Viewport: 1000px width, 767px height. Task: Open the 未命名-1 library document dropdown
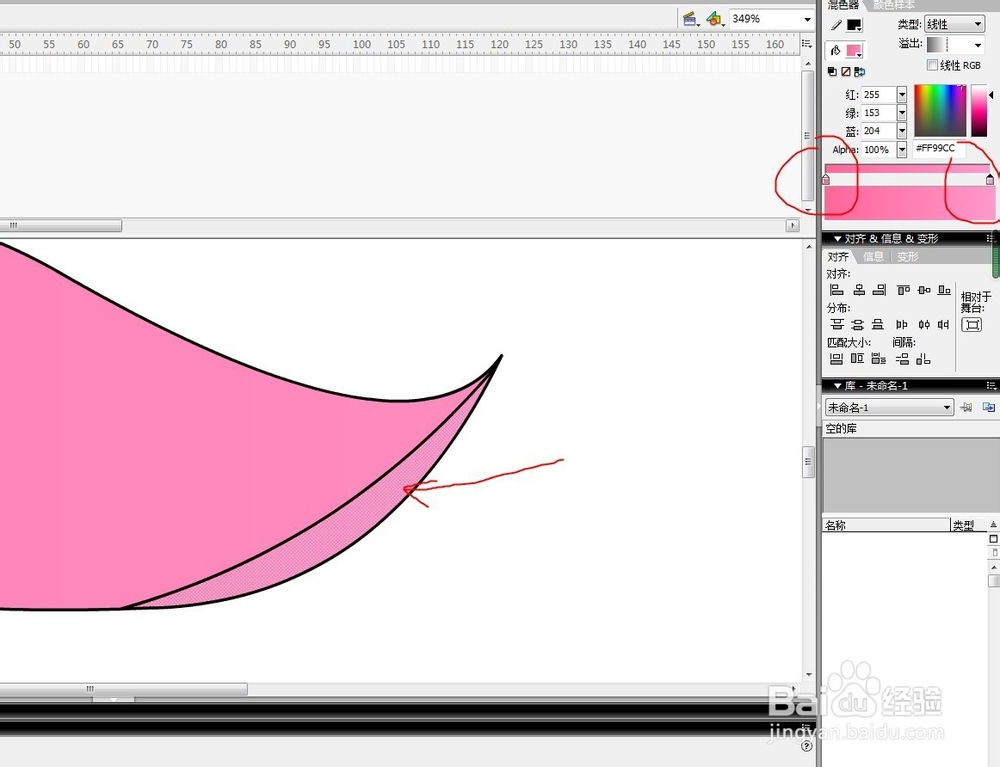click(889, 407)
